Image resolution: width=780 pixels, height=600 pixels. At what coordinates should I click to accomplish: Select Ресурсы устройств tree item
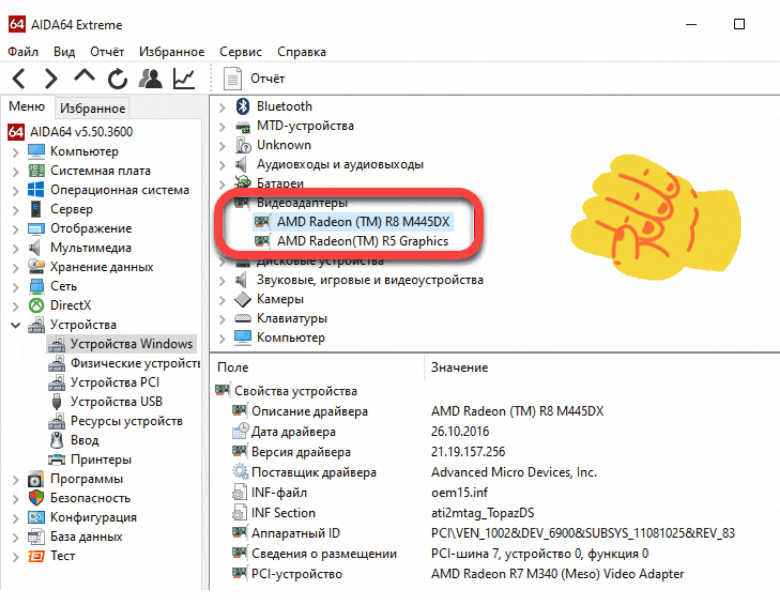point(126,421)
